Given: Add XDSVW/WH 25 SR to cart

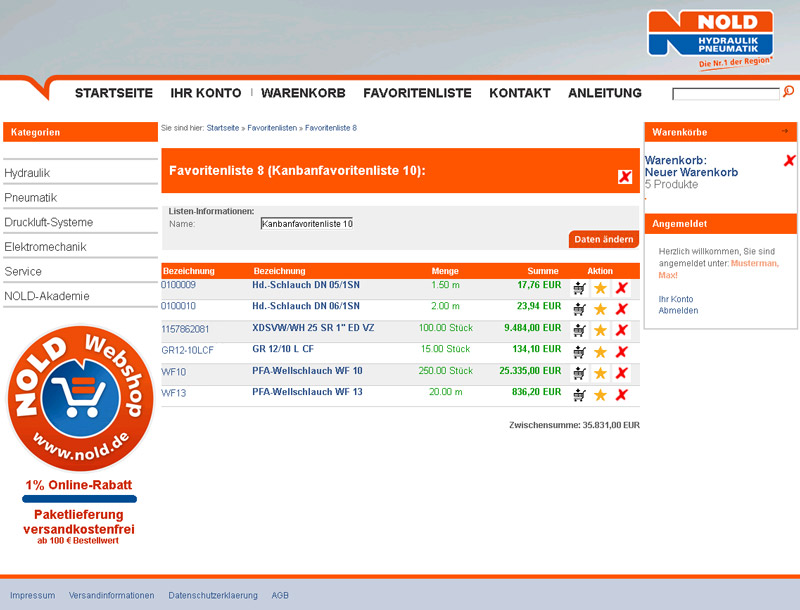Looking at the screenshot, I should click(579, 331).
